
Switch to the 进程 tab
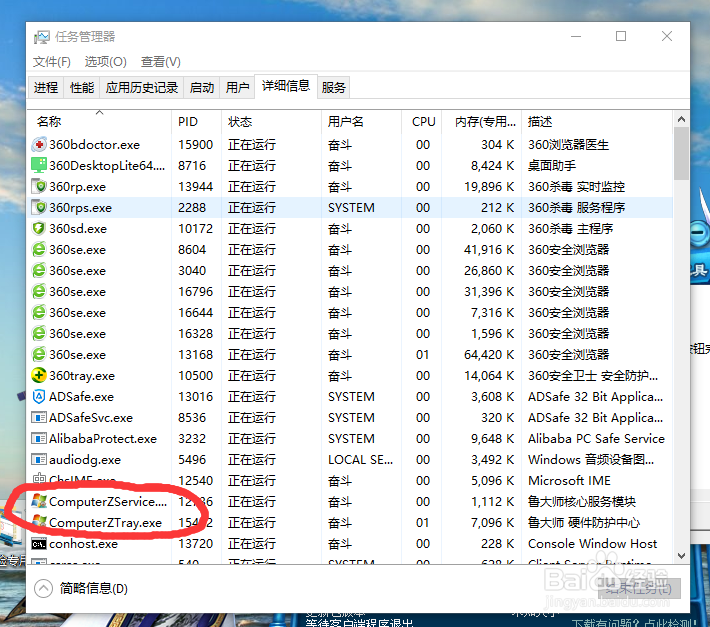[46, 87]
